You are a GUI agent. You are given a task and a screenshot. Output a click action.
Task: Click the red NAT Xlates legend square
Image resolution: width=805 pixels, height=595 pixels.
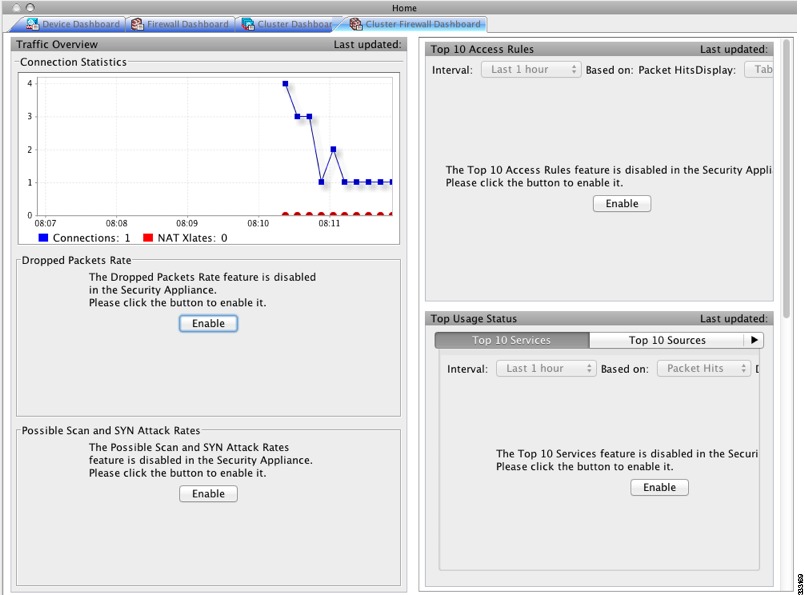tap(148, 238)
